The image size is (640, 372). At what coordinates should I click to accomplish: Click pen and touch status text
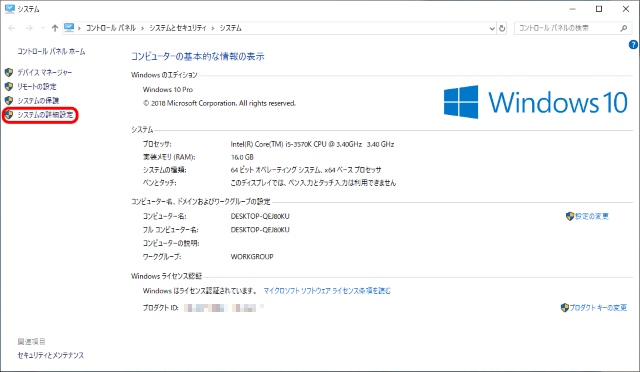pyautogui.click(x=313, y=183)
